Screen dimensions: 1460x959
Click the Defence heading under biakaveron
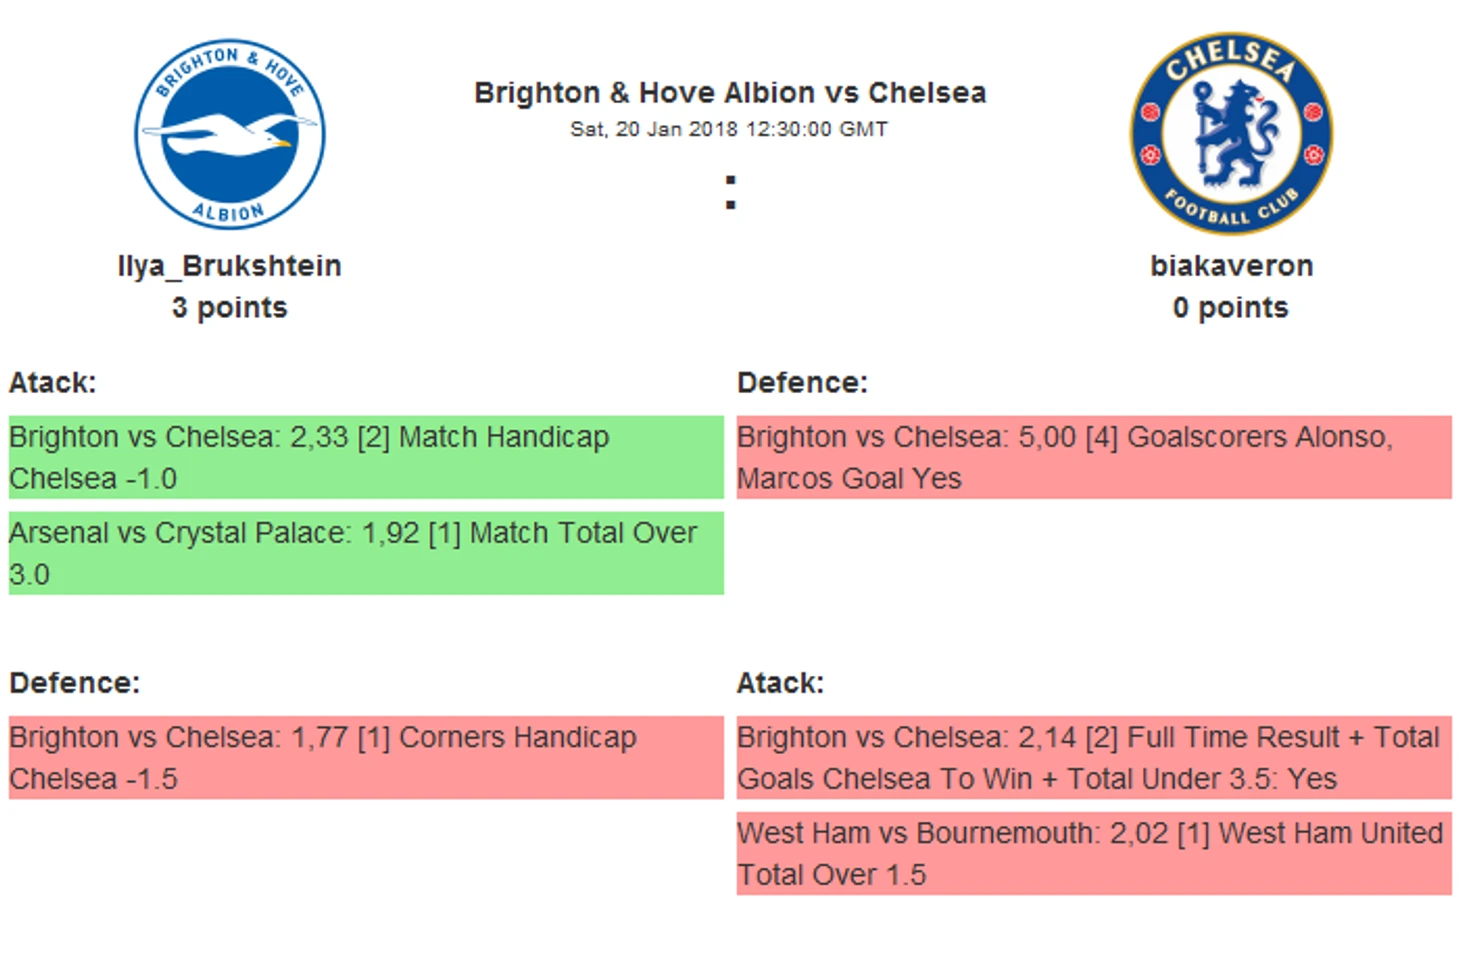(802, 383)
